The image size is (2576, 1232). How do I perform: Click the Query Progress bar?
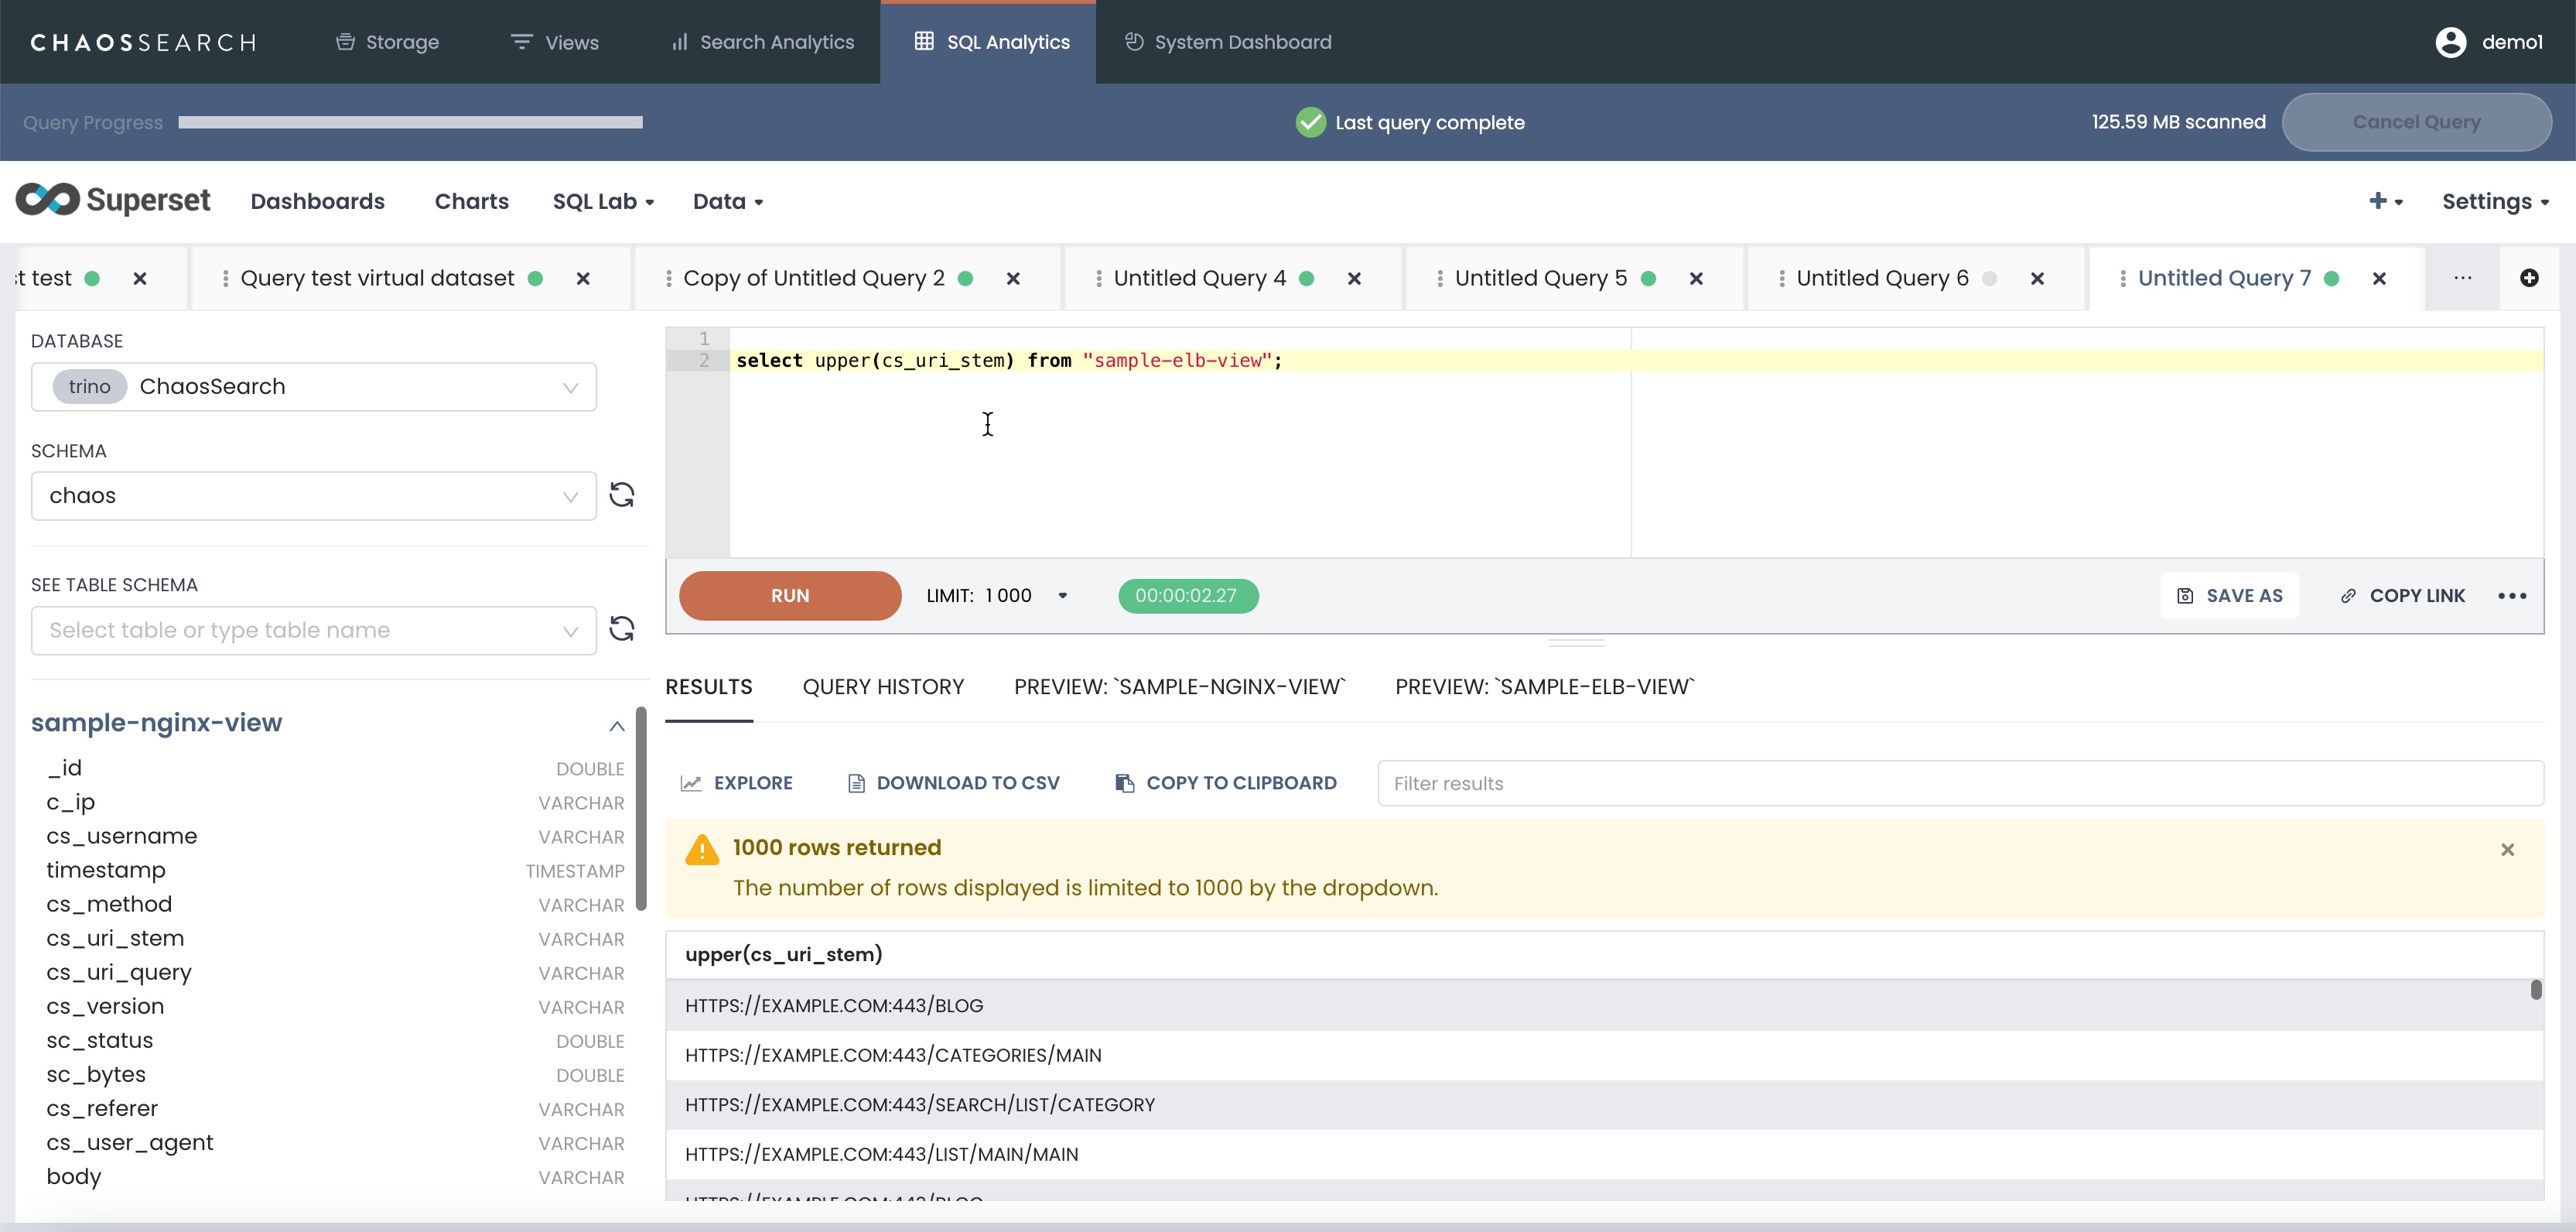click(x=410, y=122)
